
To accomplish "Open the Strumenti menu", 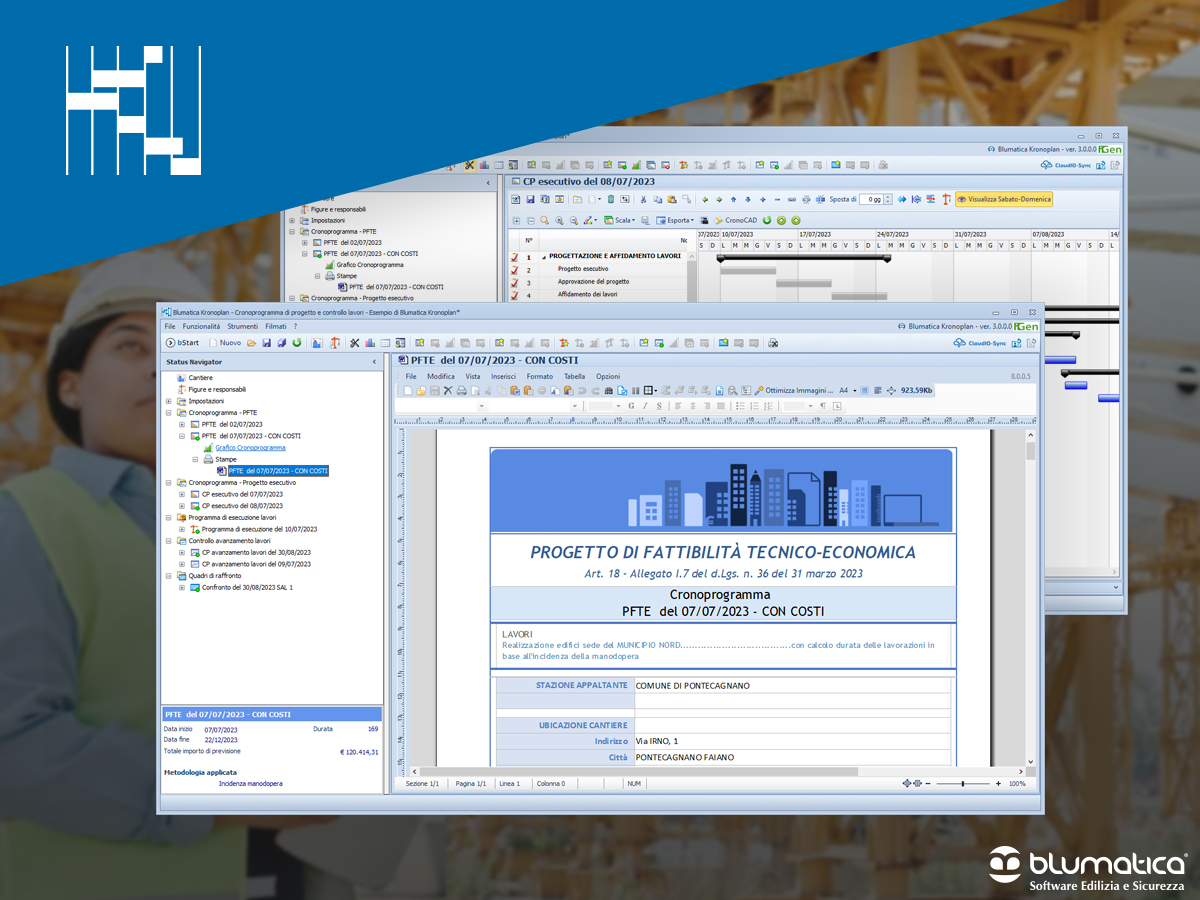I will click(243, 327).
